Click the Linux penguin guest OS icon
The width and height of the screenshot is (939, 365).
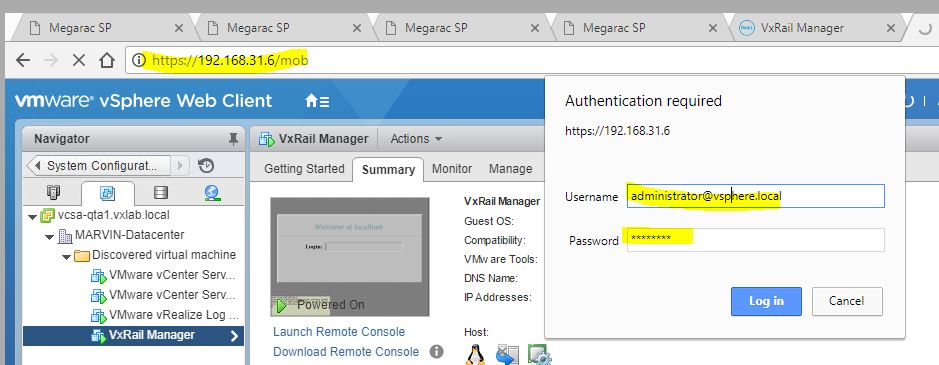coord(475,354)
